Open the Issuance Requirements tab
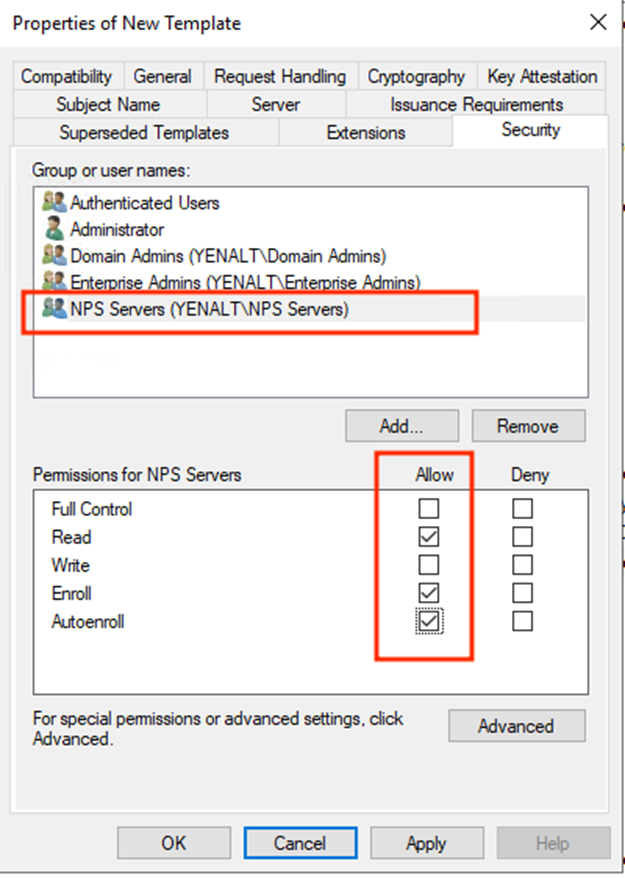This screenshot has height=878, width=625. 477,104
